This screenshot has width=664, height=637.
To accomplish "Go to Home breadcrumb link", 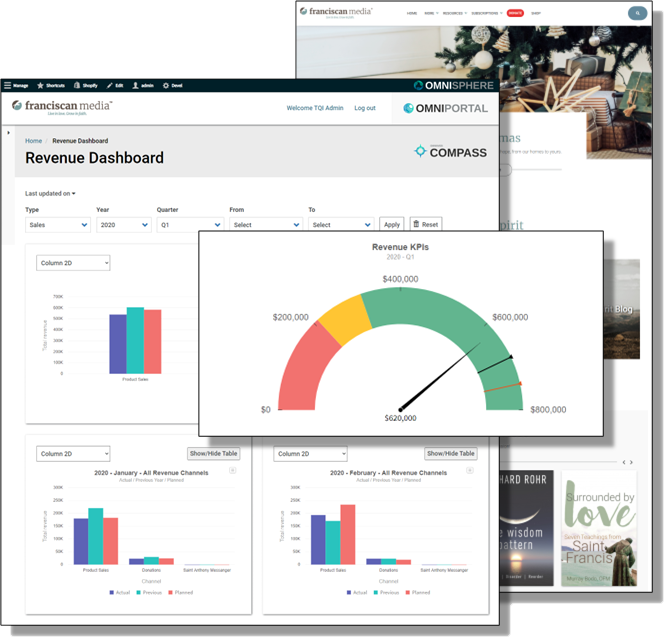I will click(33, 141).
